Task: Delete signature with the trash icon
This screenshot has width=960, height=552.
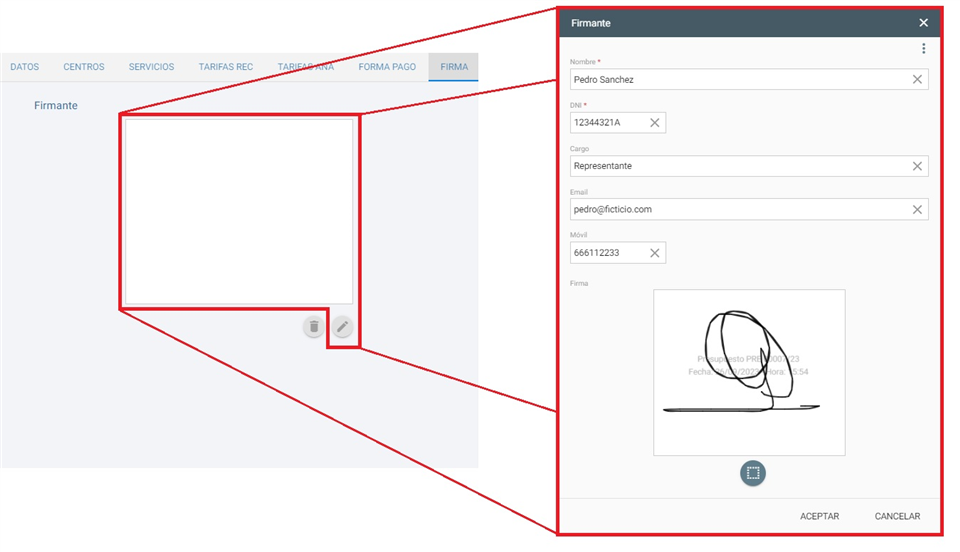Action: coord(314,327)
